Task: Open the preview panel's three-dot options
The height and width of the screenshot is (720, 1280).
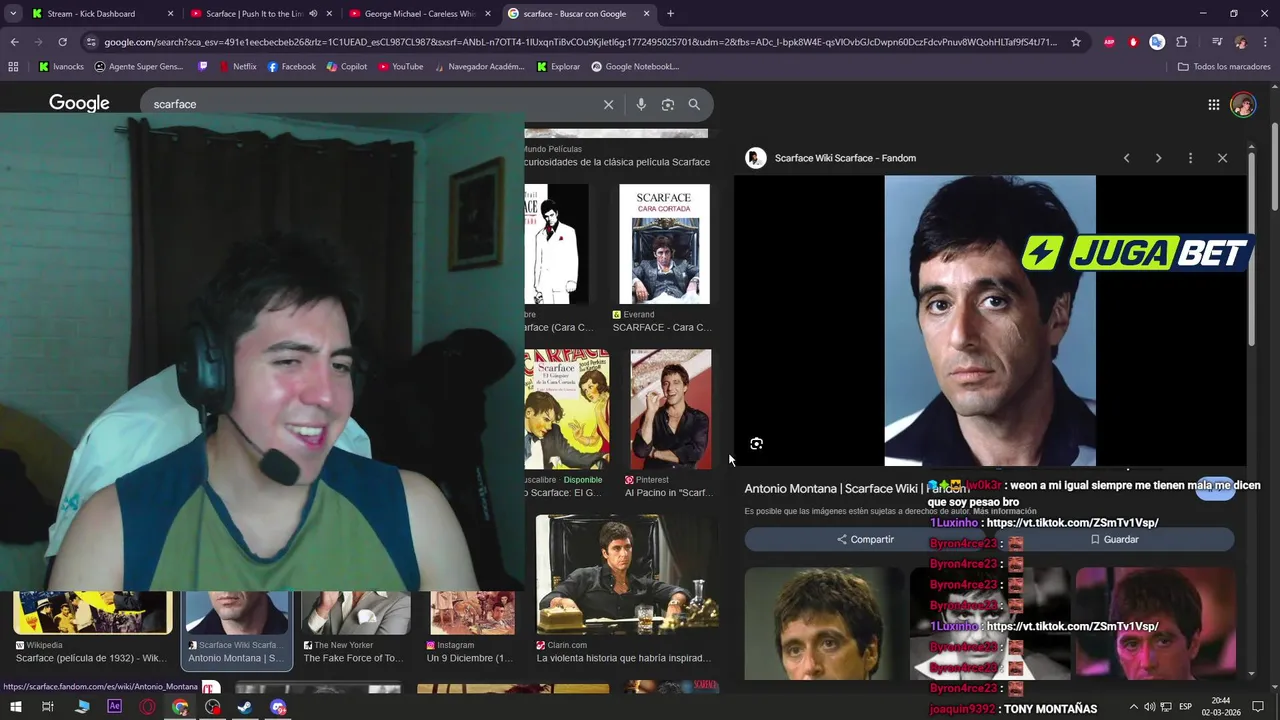Action: (1190, 158)
